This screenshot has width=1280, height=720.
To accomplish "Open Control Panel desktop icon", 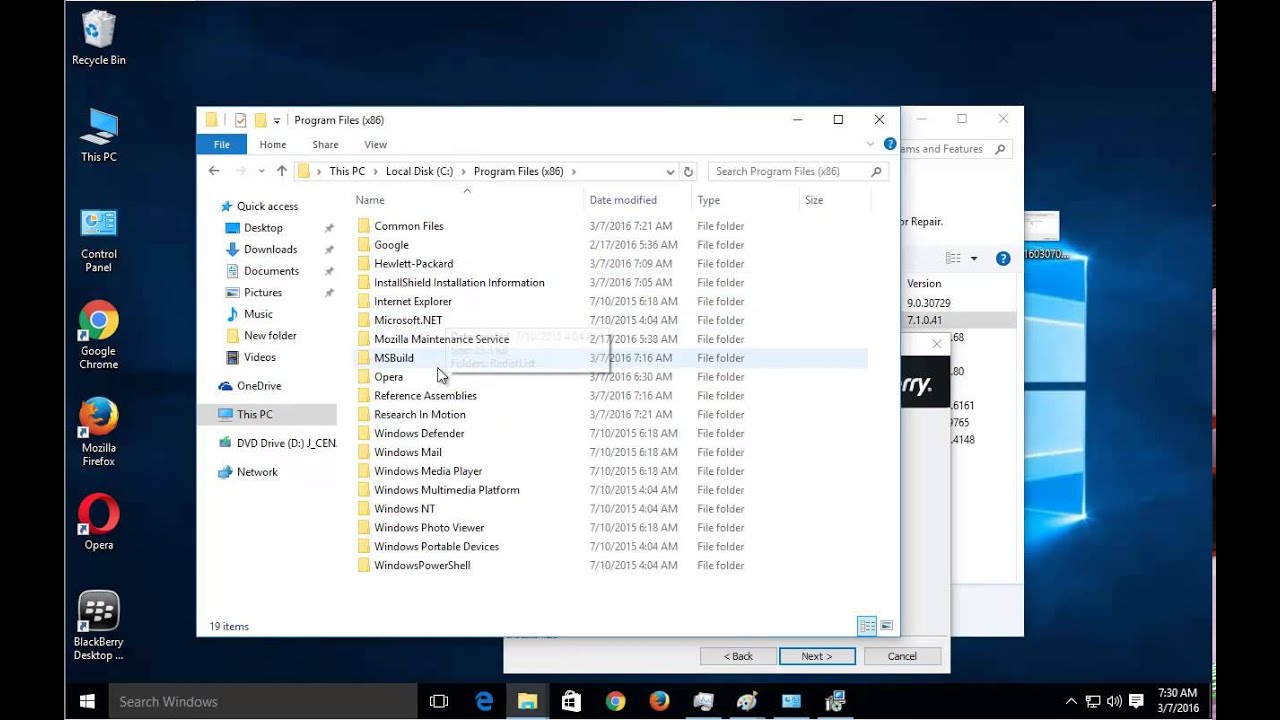I will tap(98, 240).
